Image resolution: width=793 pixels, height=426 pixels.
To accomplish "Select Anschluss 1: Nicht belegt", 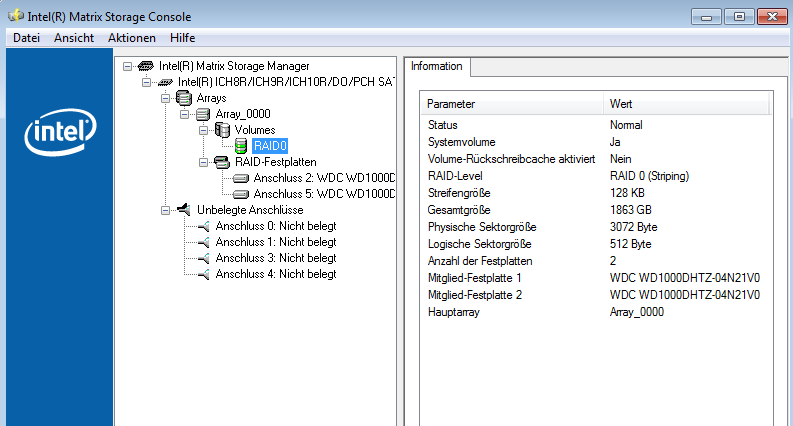I will click(x=276, y=242).
